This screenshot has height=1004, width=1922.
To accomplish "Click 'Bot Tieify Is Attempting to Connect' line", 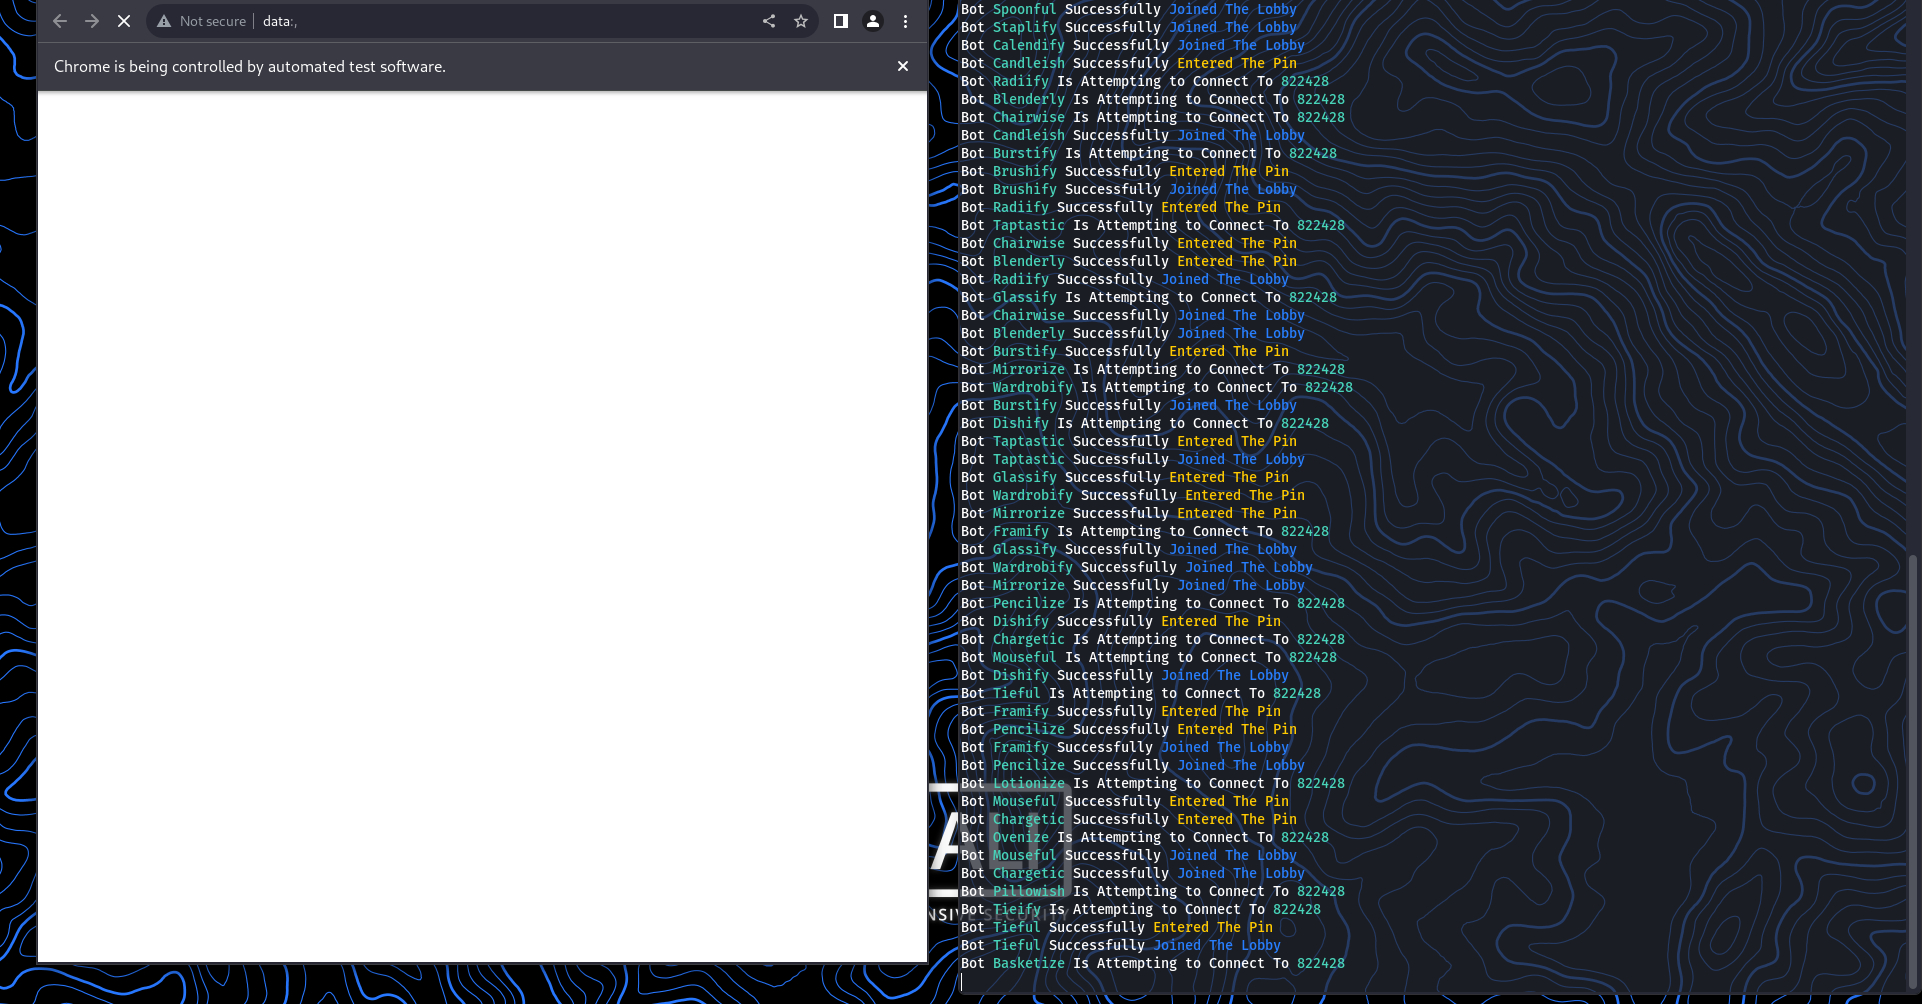I will click(1141, 909).
